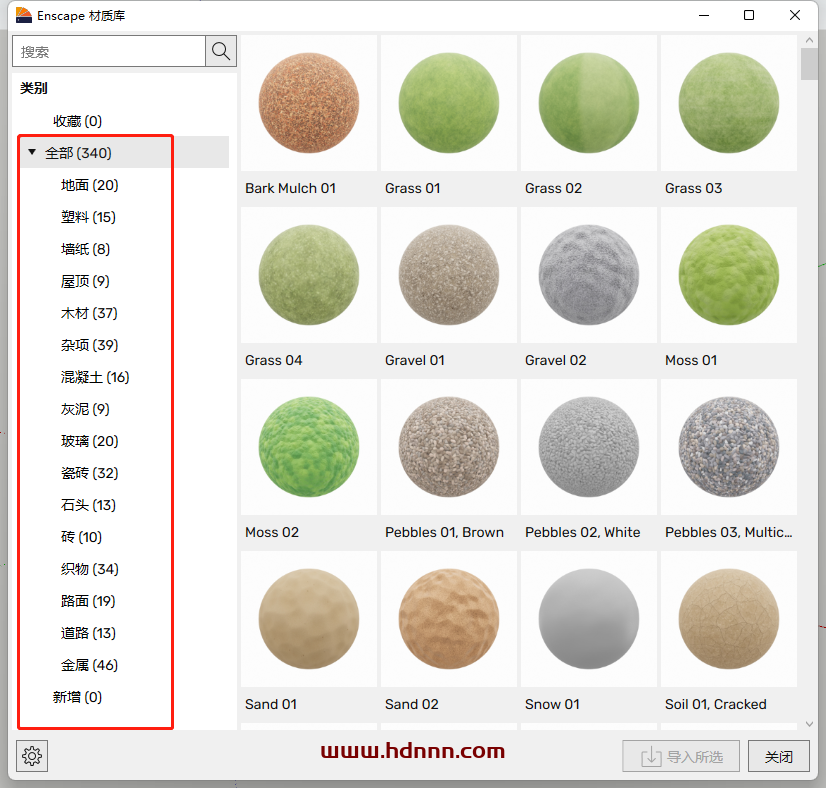Screen dimensions: 826x788
Task: Click the search magnifier icon
Action: [x=221, y=51]
